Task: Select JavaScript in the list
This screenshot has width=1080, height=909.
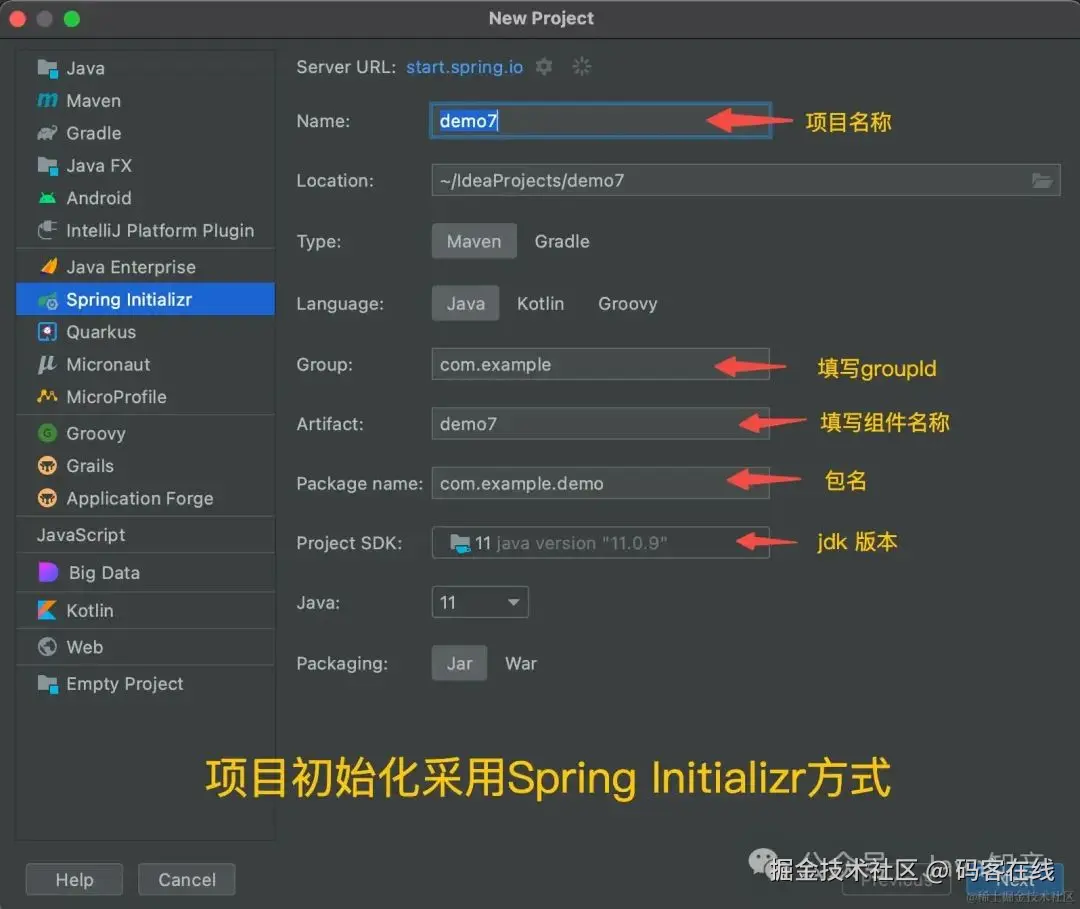Action: (x=145, y=535)
